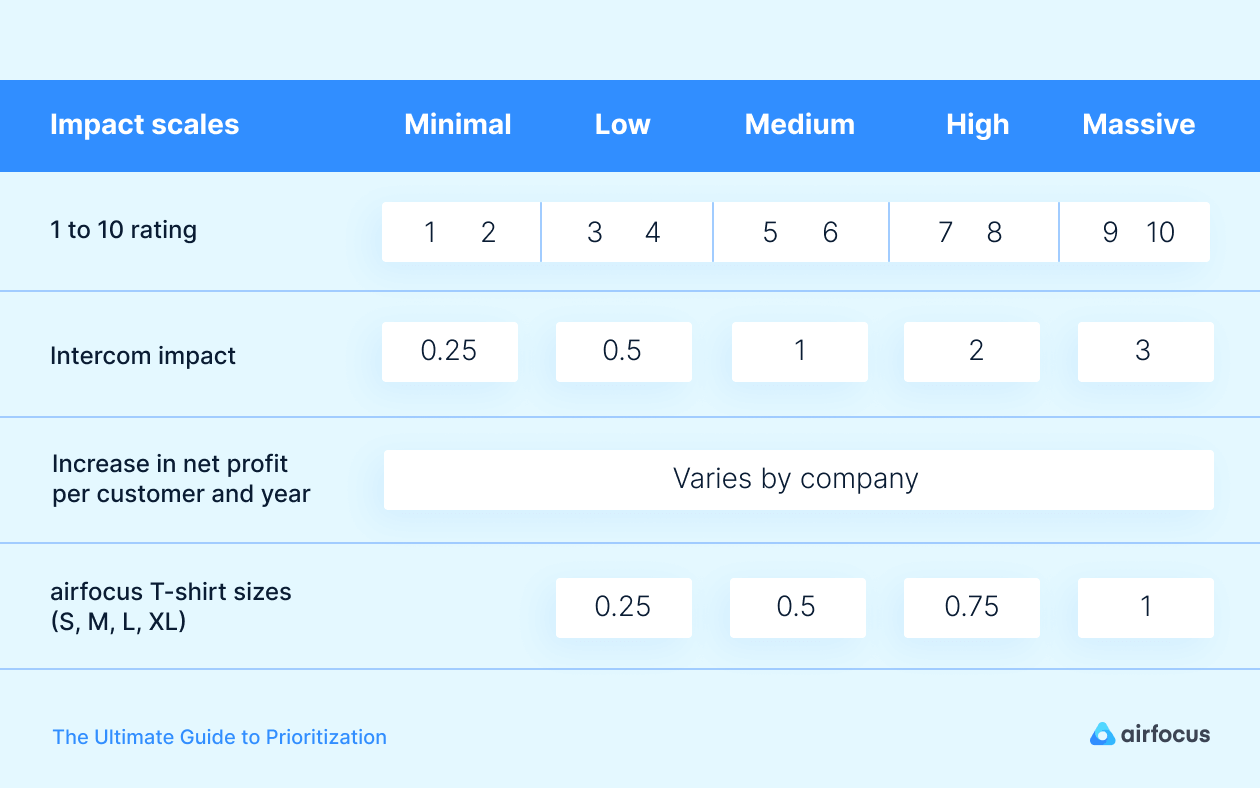
Task: Select the Minimal column header
Action: click(x=457, y=125)
